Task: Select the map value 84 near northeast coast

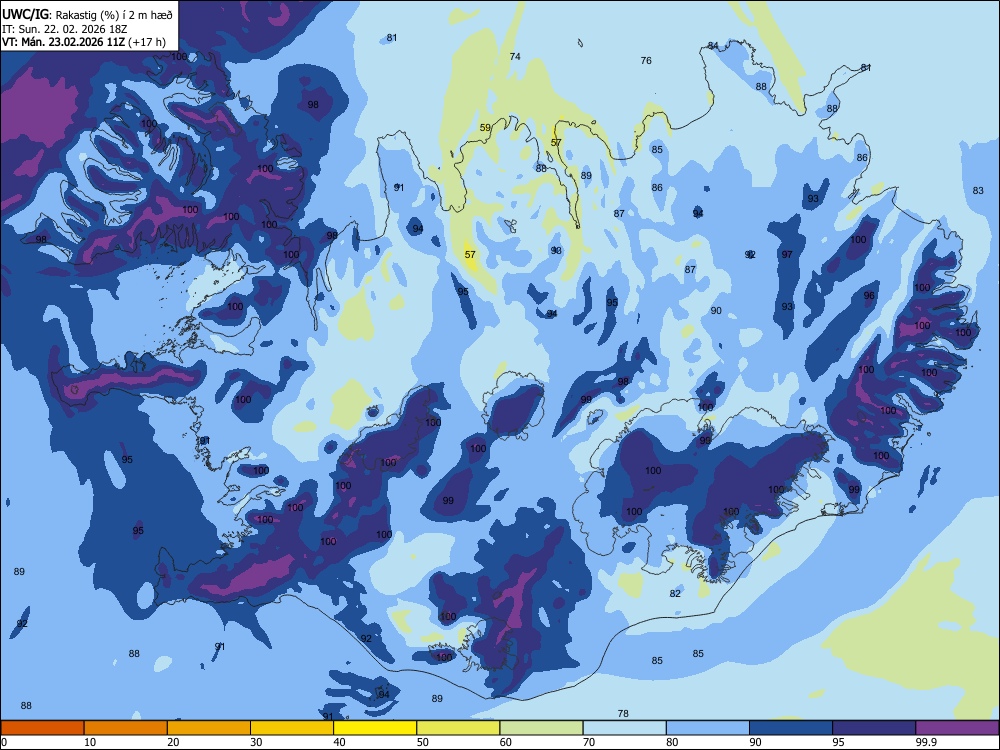Action: [713, 46]
